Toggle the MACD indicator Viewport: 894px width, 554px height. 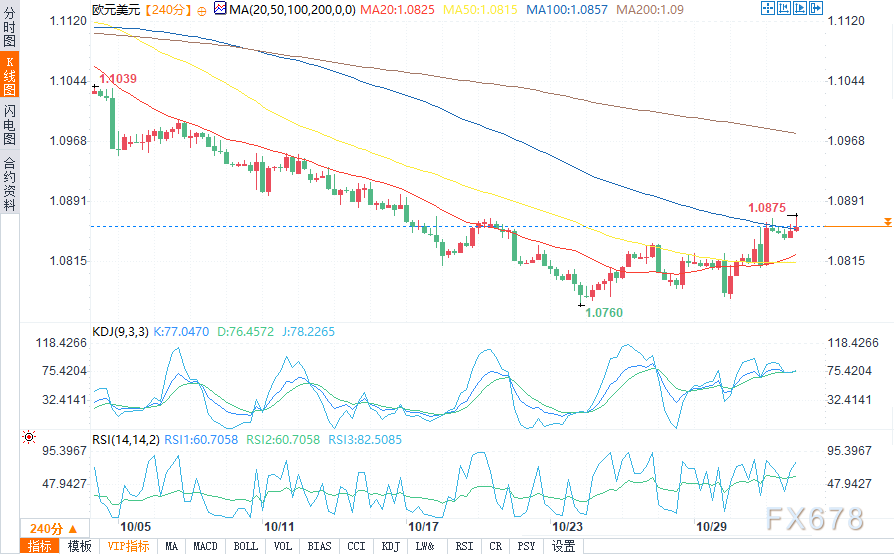tap(205, 546)
